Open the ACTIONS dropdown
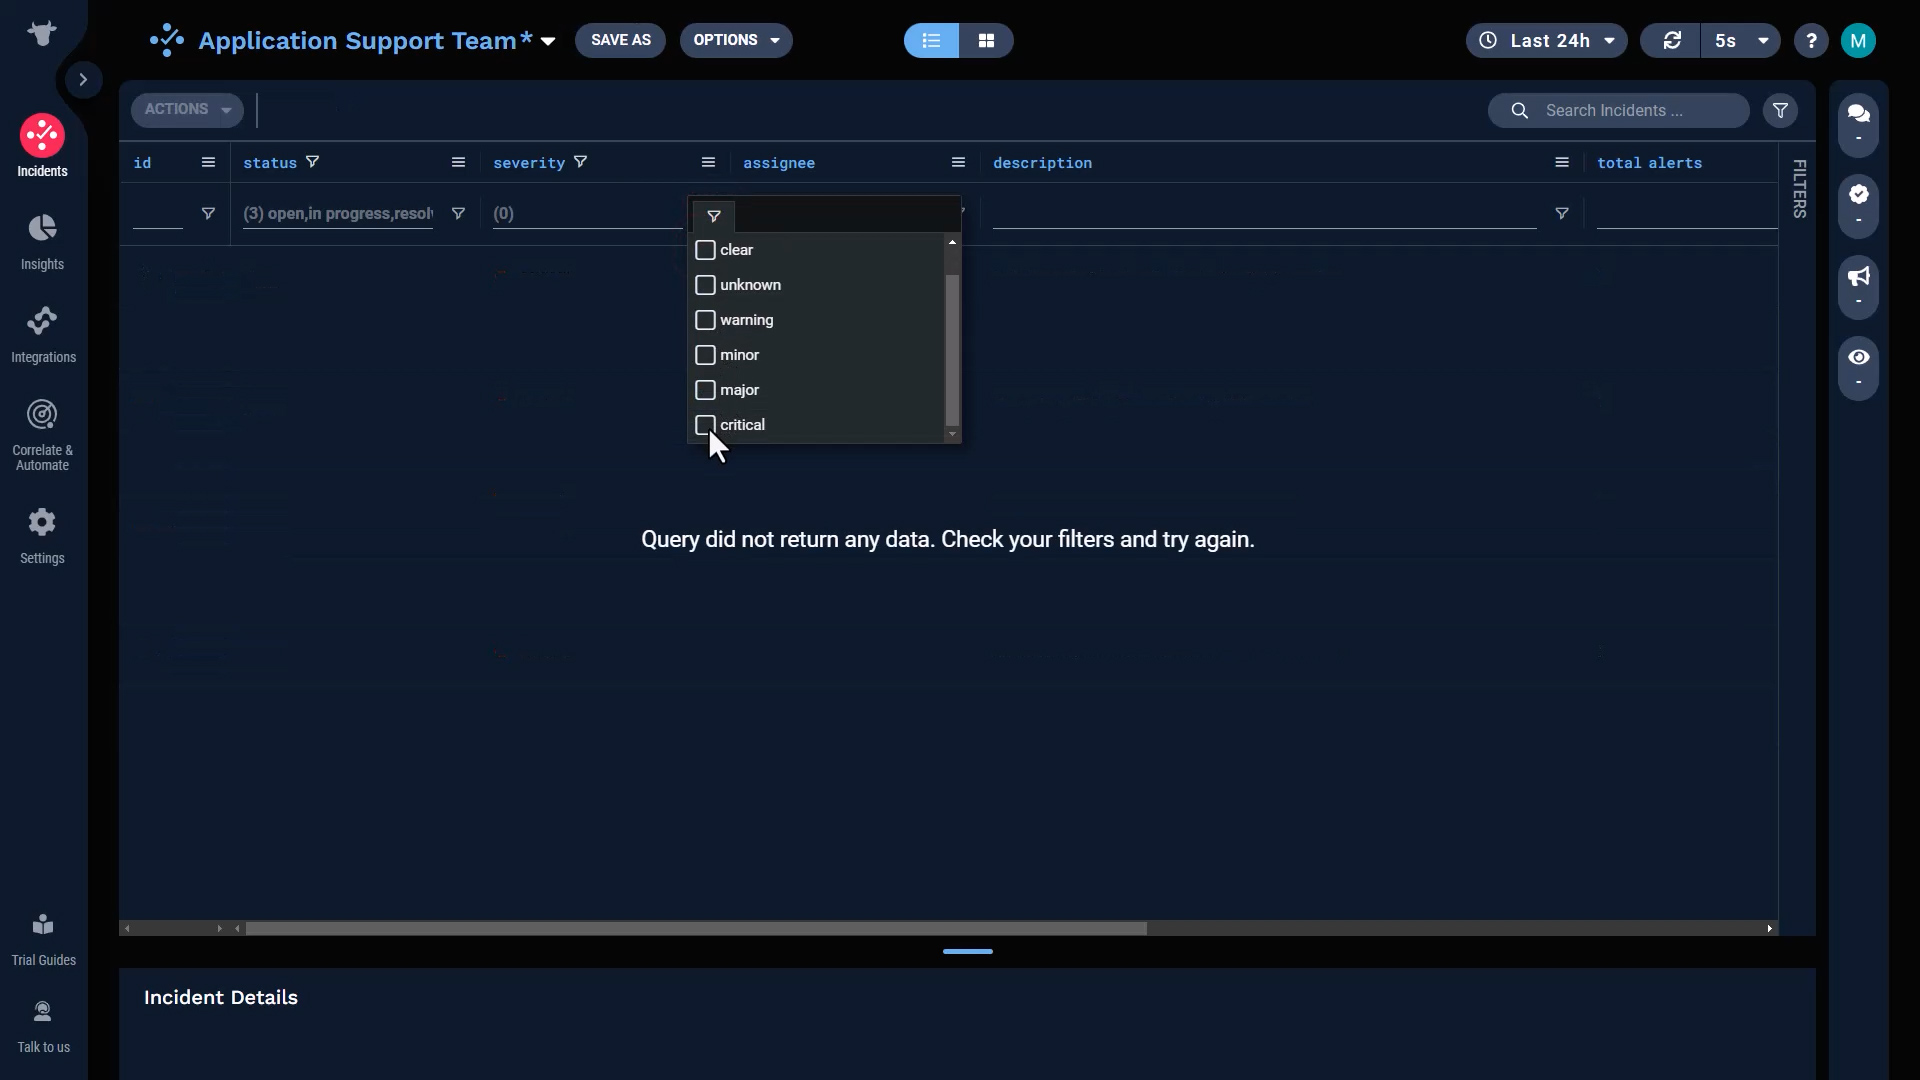Screen dimensions: 1920x1080 [x=187, y=109]
